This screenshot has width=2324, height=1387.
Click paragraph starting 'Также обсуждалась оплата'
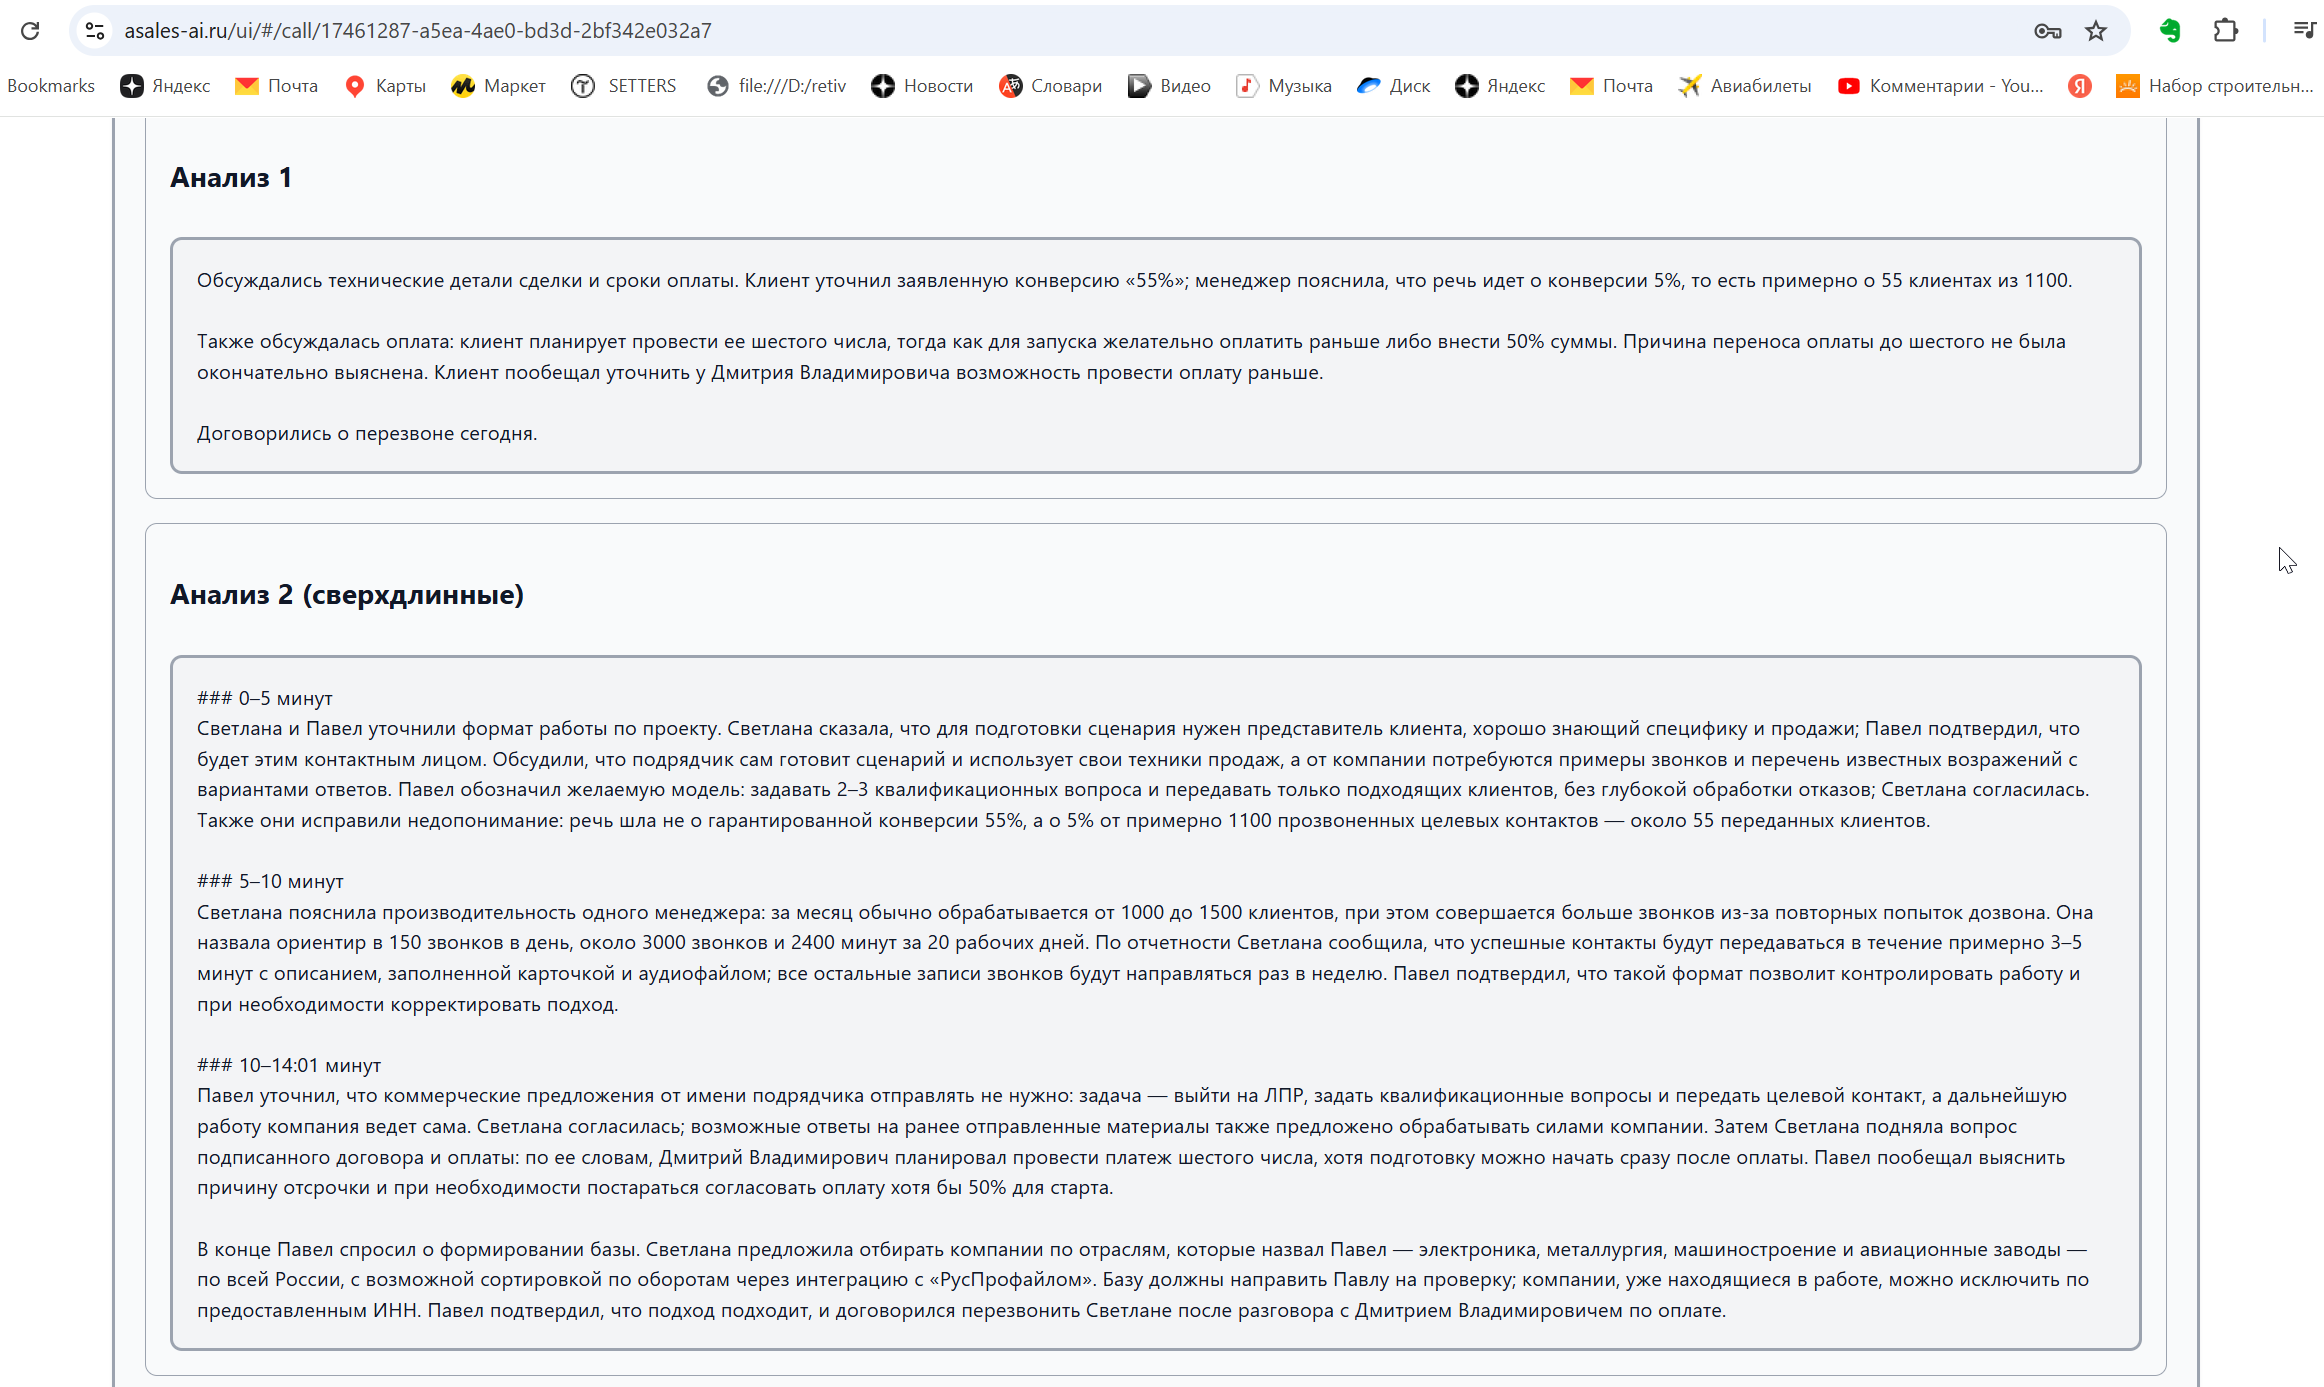(1131, 357)
